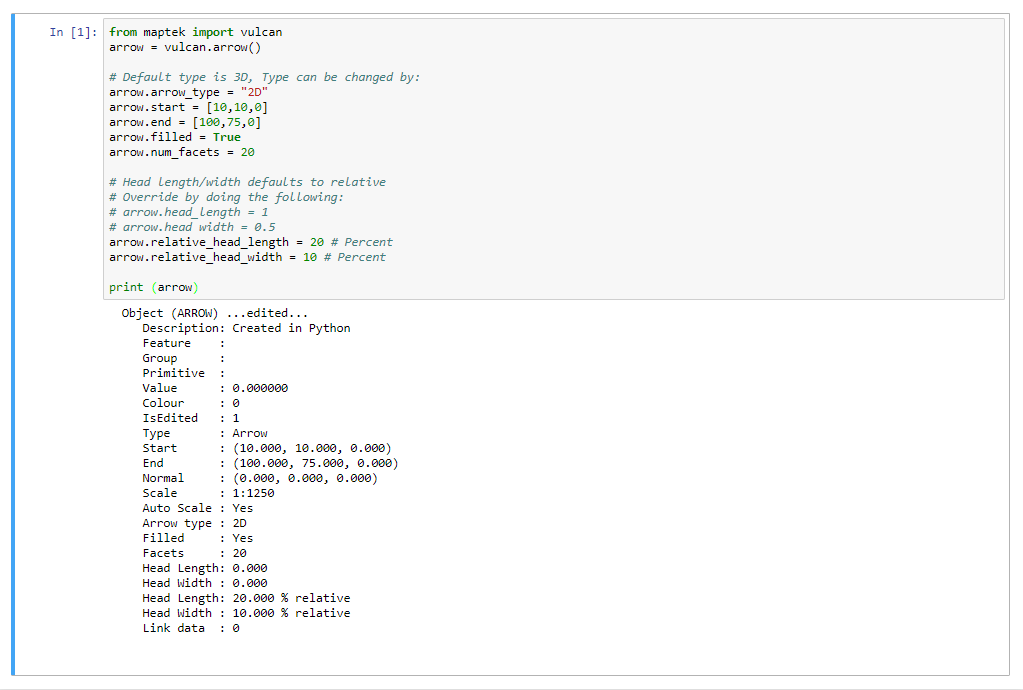The height and width of the screenshot is (690, 1023).
Task: Click the 'Primitive' output row
Action: (183, 373)
